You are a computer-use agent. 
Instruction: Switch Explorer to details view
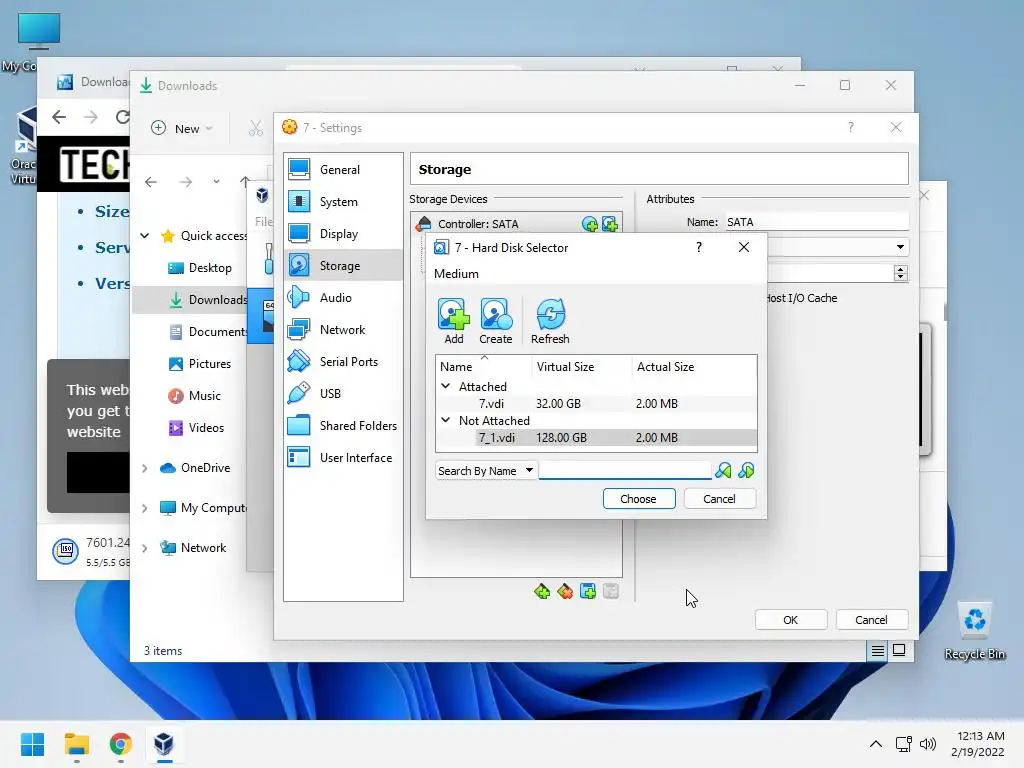click(x=878, y=650)
